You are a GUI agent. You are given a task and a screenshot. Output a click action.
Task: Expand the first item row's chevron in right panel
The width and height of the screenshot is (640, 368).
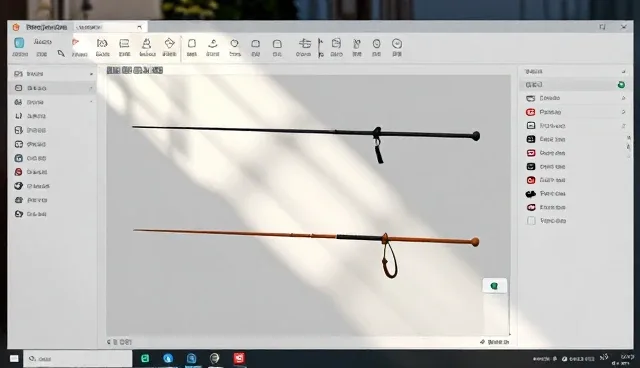pos(623,98)
